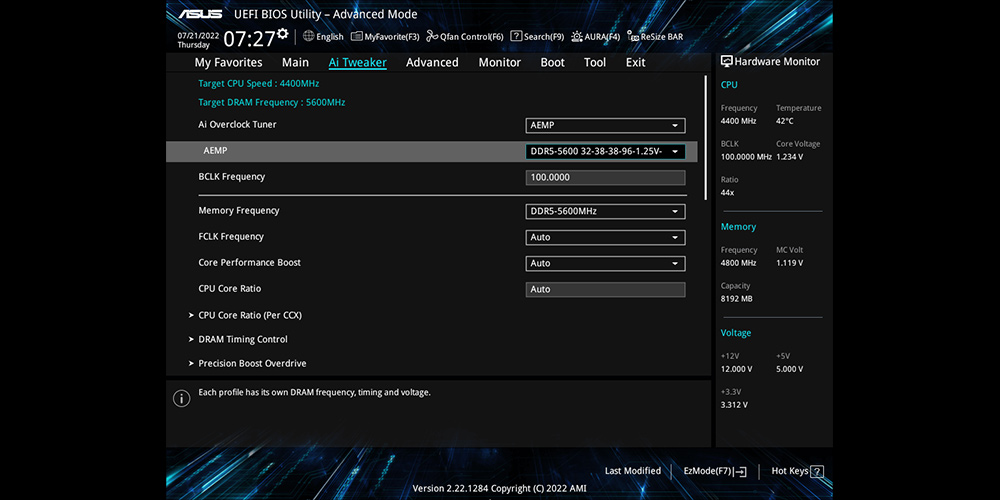Select the Ai Tweaker tab

pos(357,62)
